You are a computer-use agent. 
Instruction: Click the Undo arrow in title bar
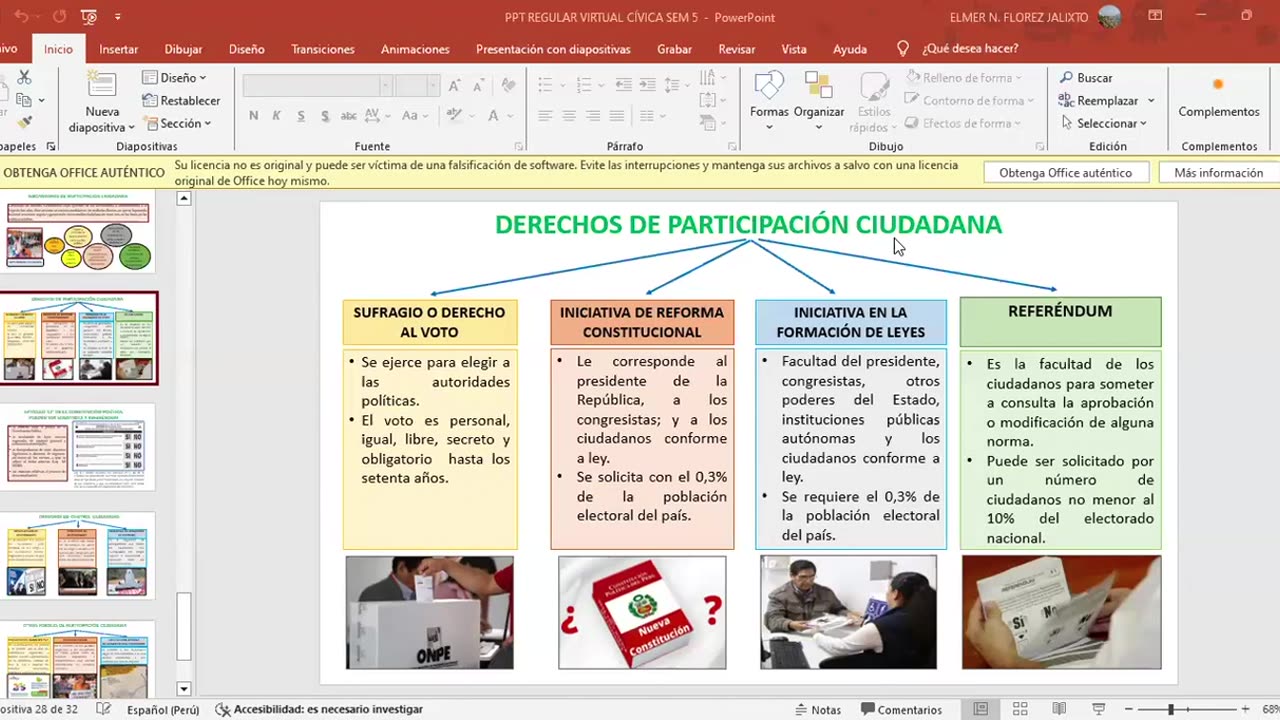[22, 17]
